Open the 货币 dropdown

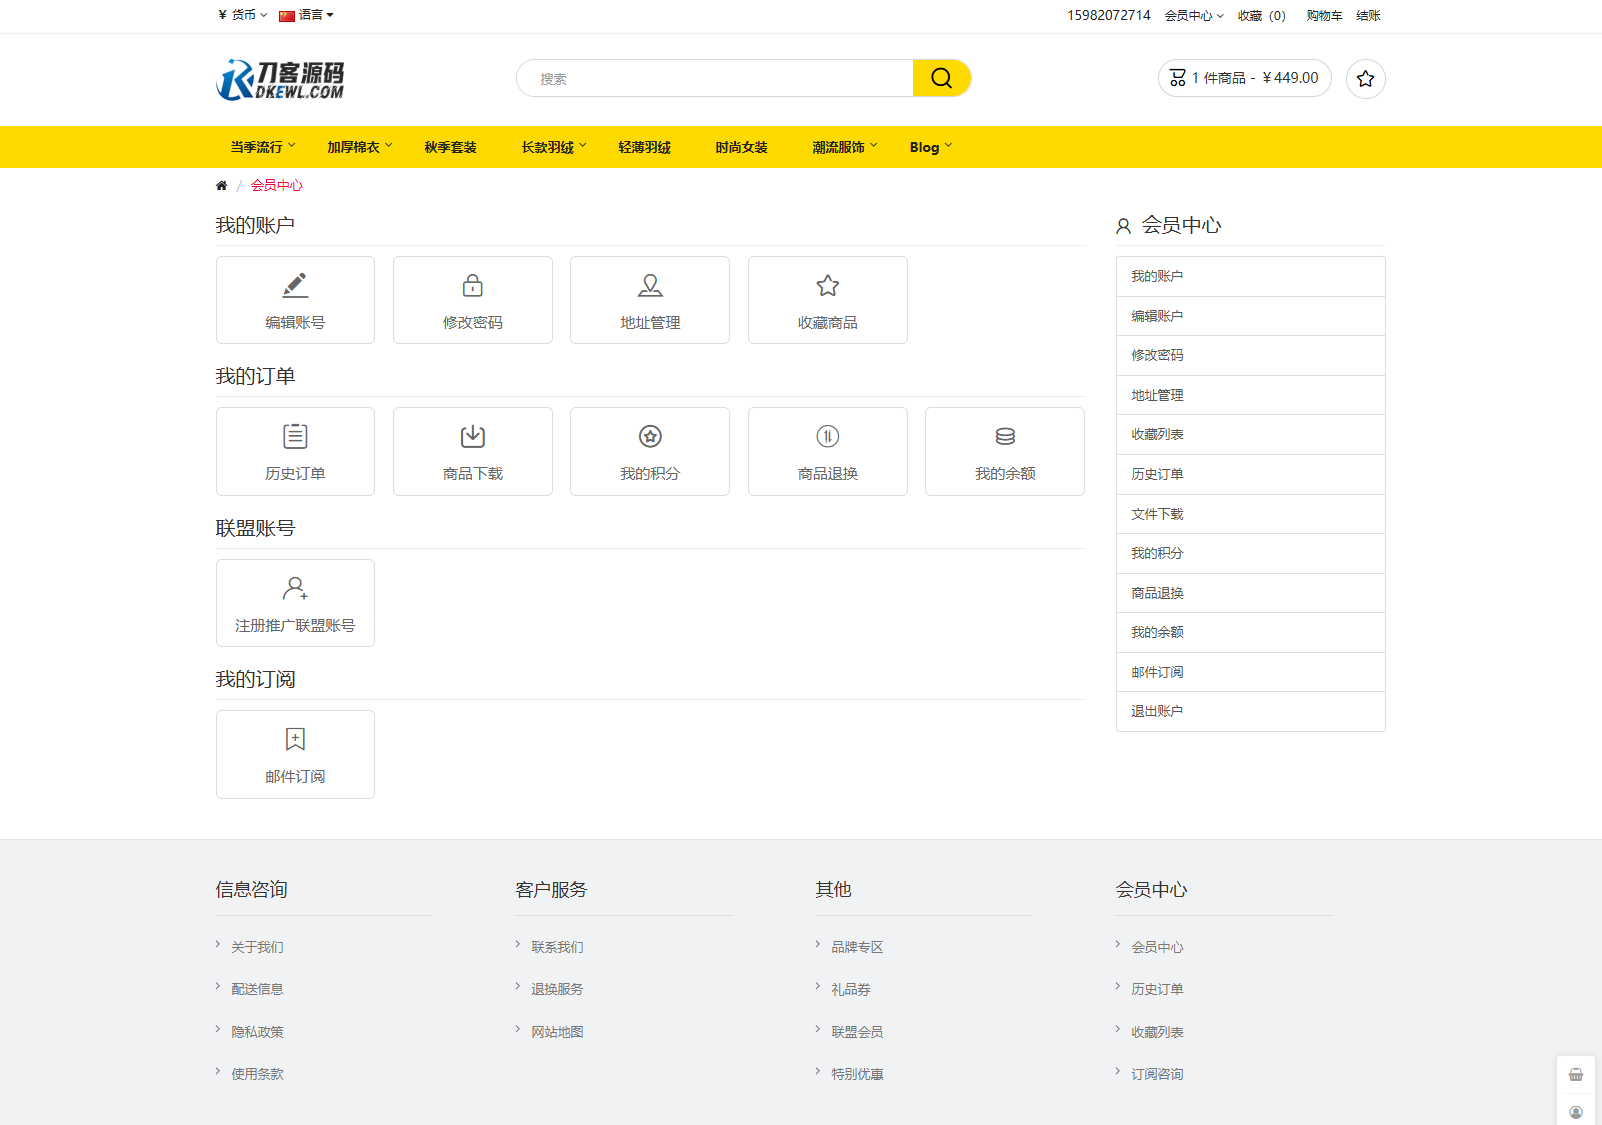241,15
